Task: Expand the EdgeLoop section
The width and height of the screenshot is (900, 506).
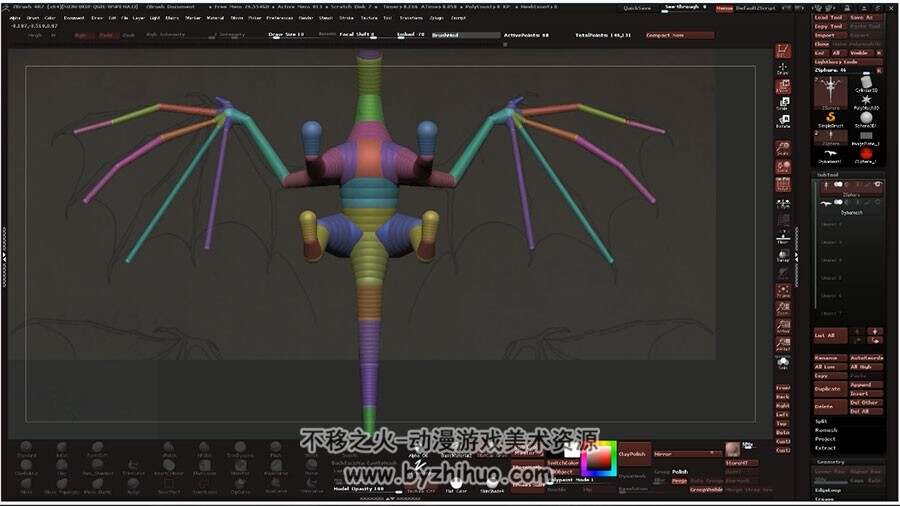Action: point(828,490)
